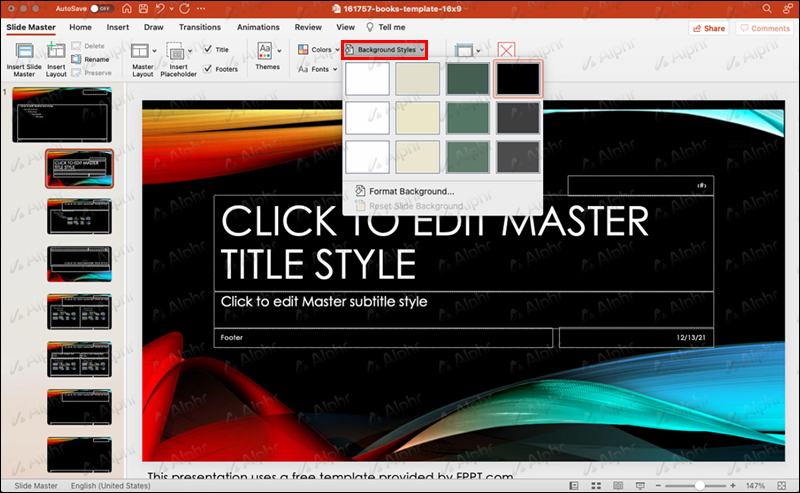The width and height of the screenshot is (800, 493).
Task: Click the Insert Layout icon
Action: 55,52
